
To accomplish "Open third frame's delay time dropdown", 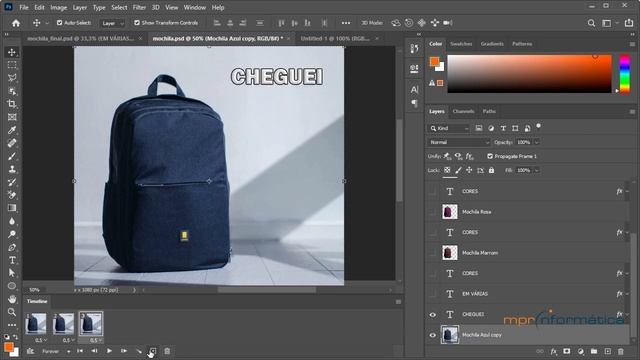I will [x=96, y=340].
